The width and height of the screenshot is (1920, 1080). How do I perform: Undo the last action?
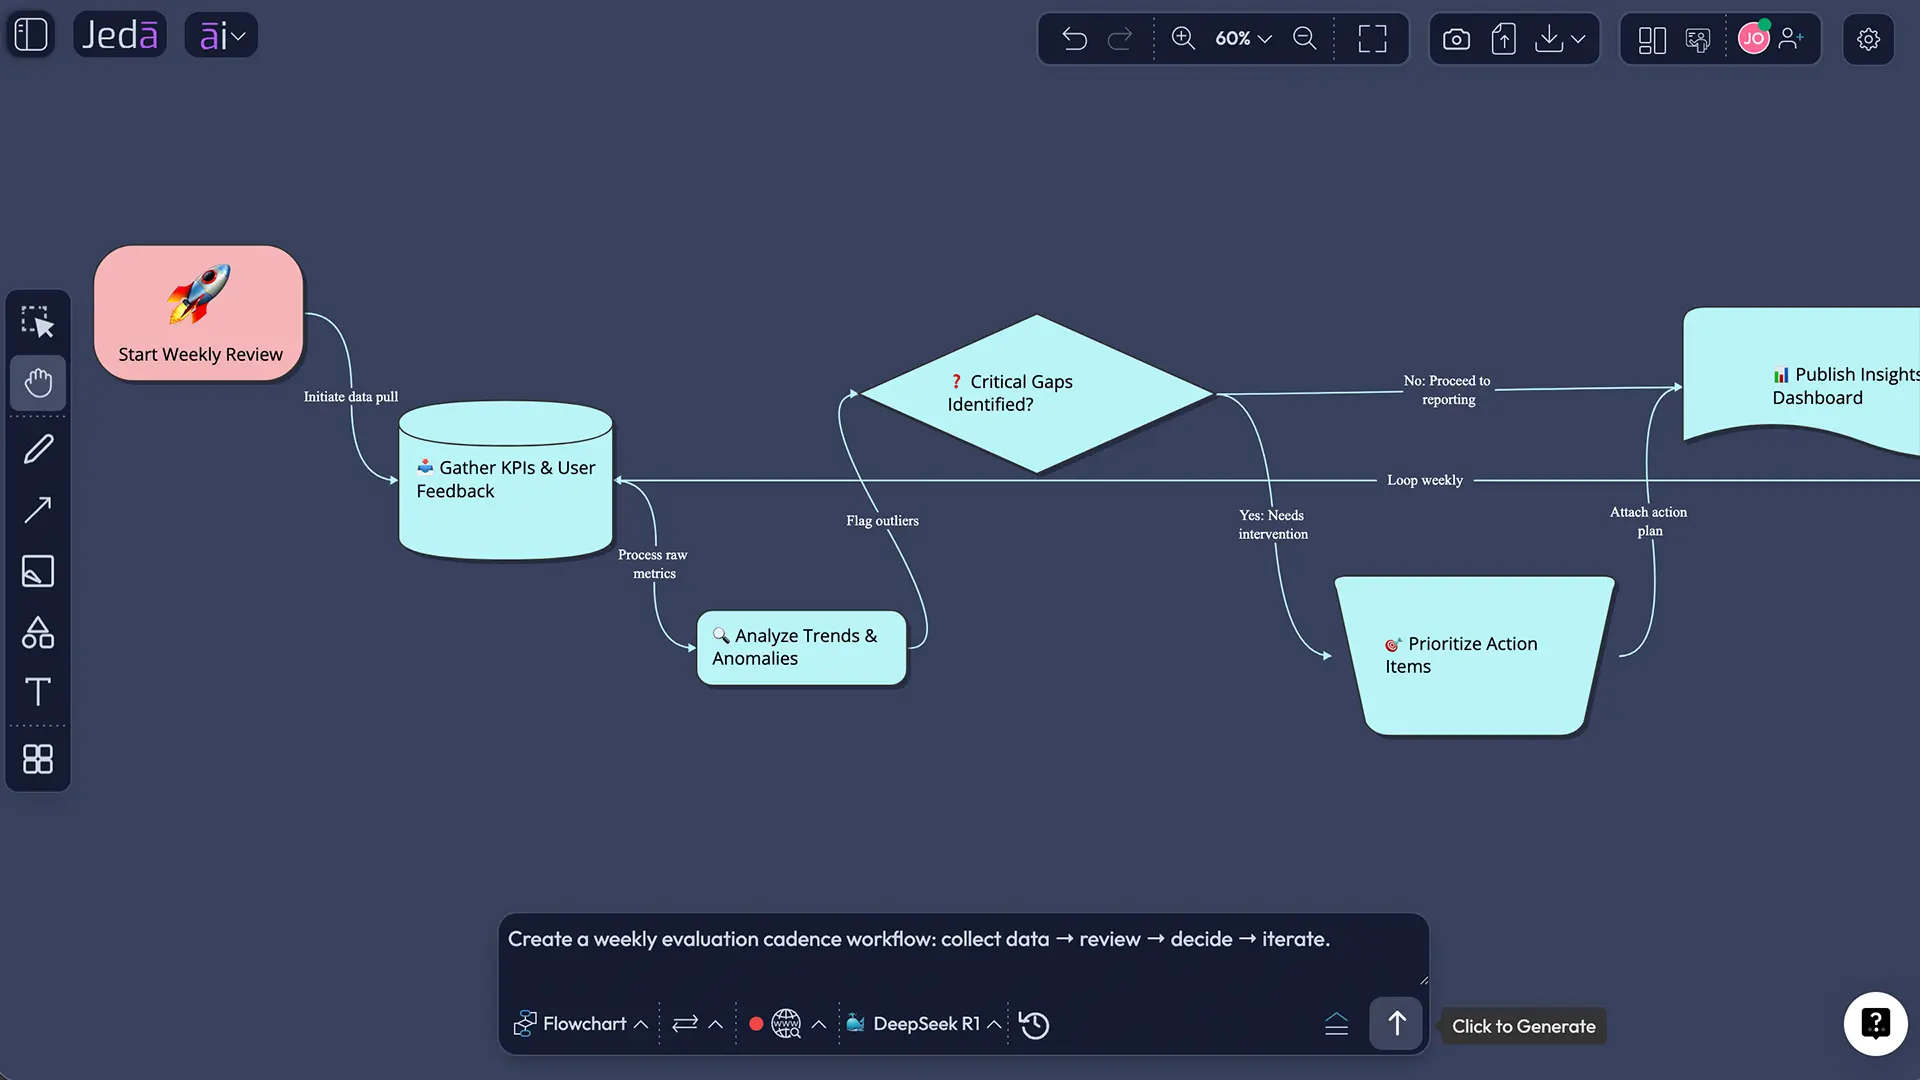pos(1074,39)
